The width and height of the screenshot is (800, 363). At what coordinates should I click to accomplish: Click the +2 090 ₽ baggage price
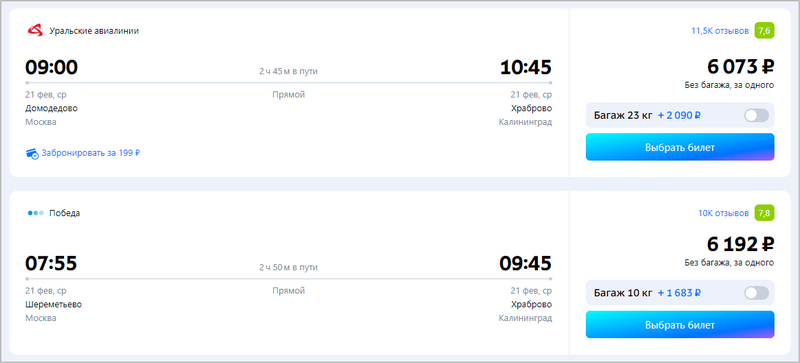pos(679,115)
